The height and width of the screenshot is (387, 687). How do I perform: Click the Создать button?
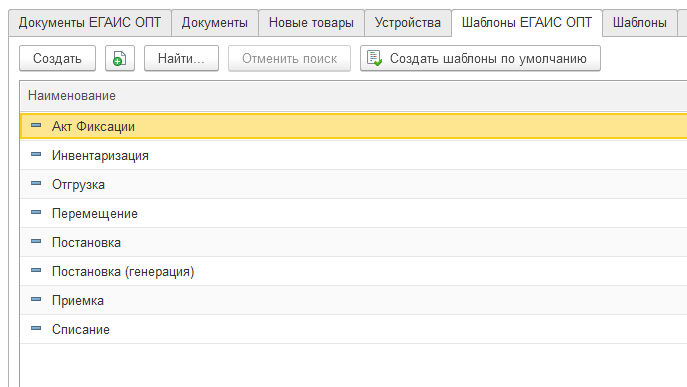(x=57, y=58)
